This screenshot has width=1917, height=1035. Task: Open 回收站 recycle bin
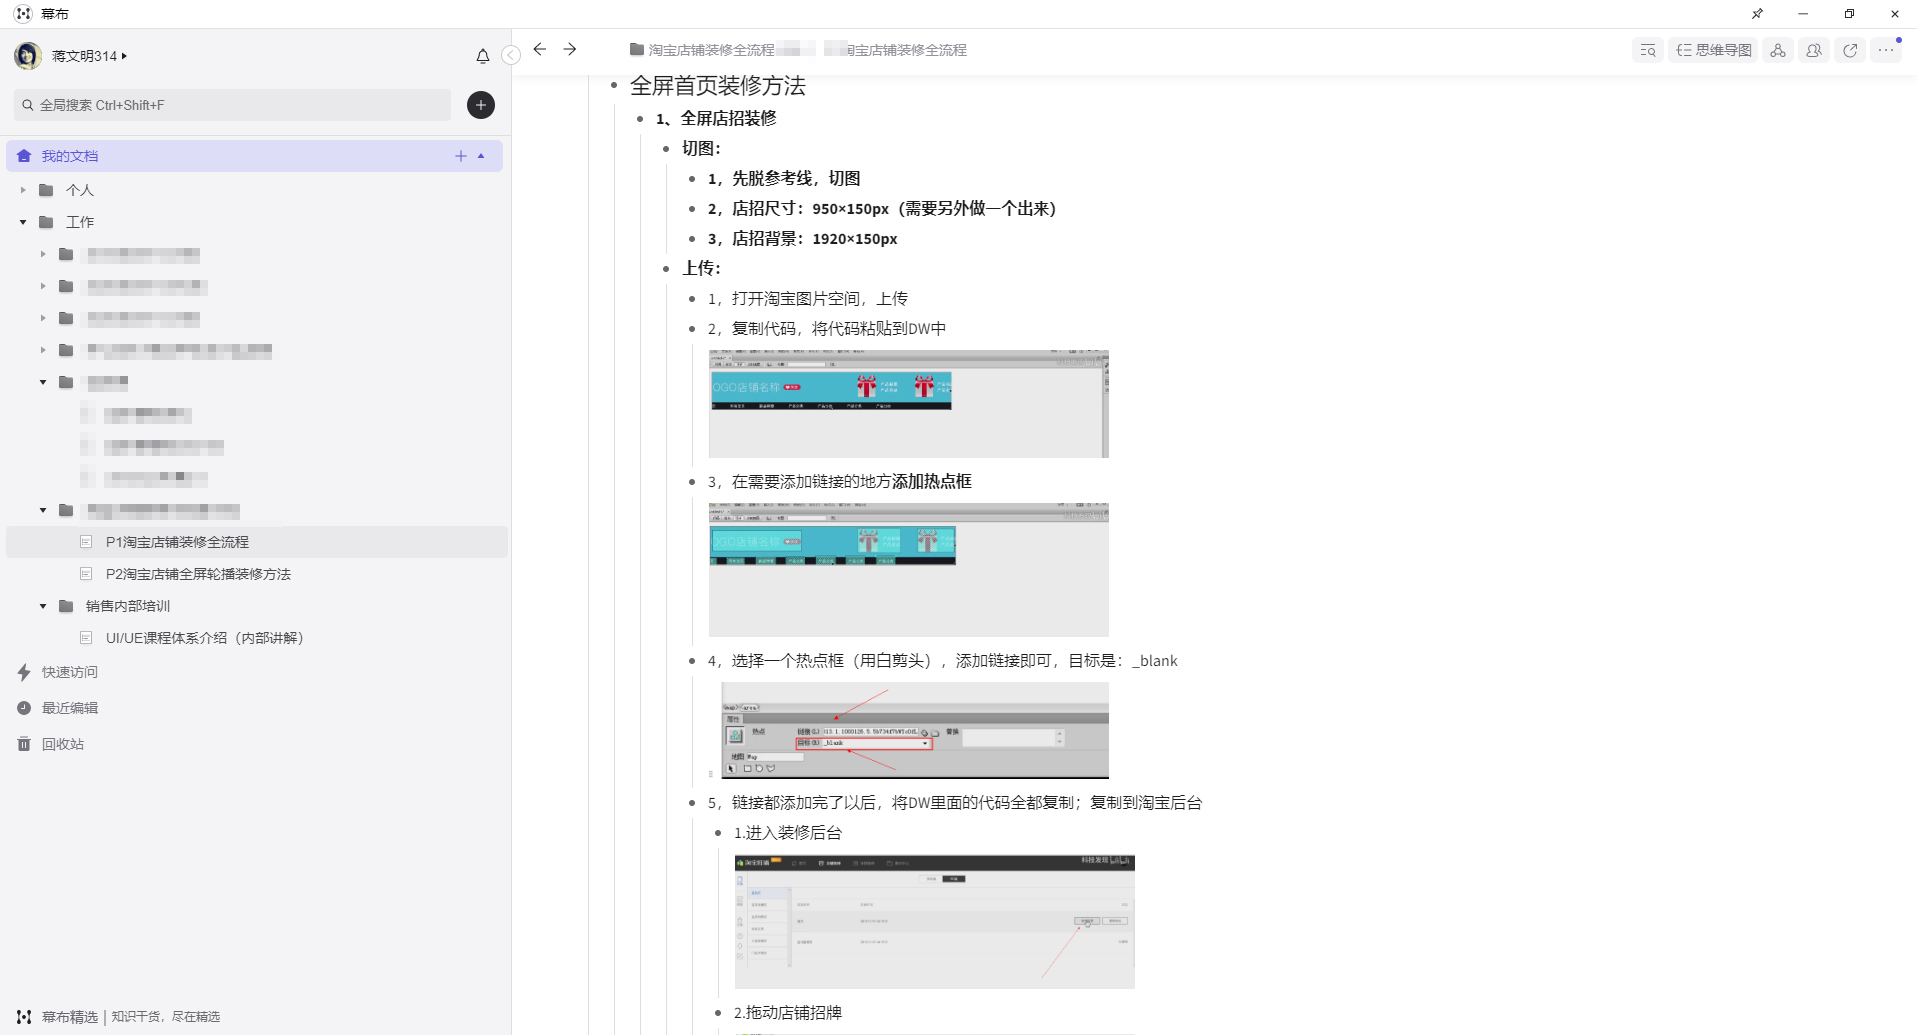point(63,744)
